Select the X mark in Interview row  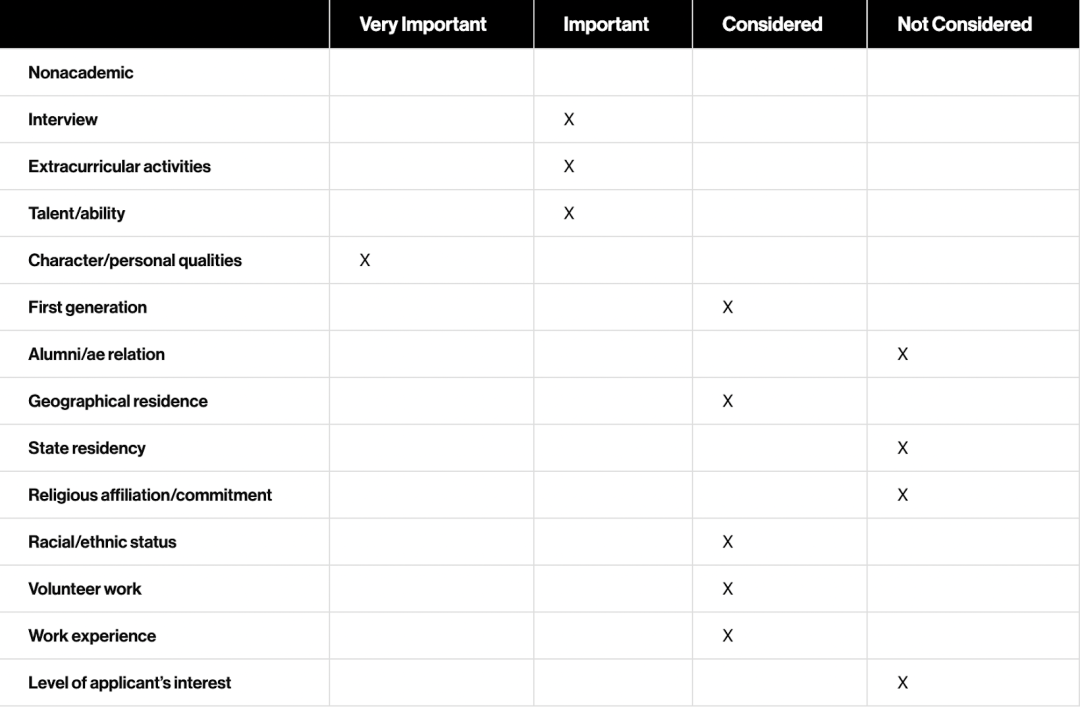coord(569,119)
